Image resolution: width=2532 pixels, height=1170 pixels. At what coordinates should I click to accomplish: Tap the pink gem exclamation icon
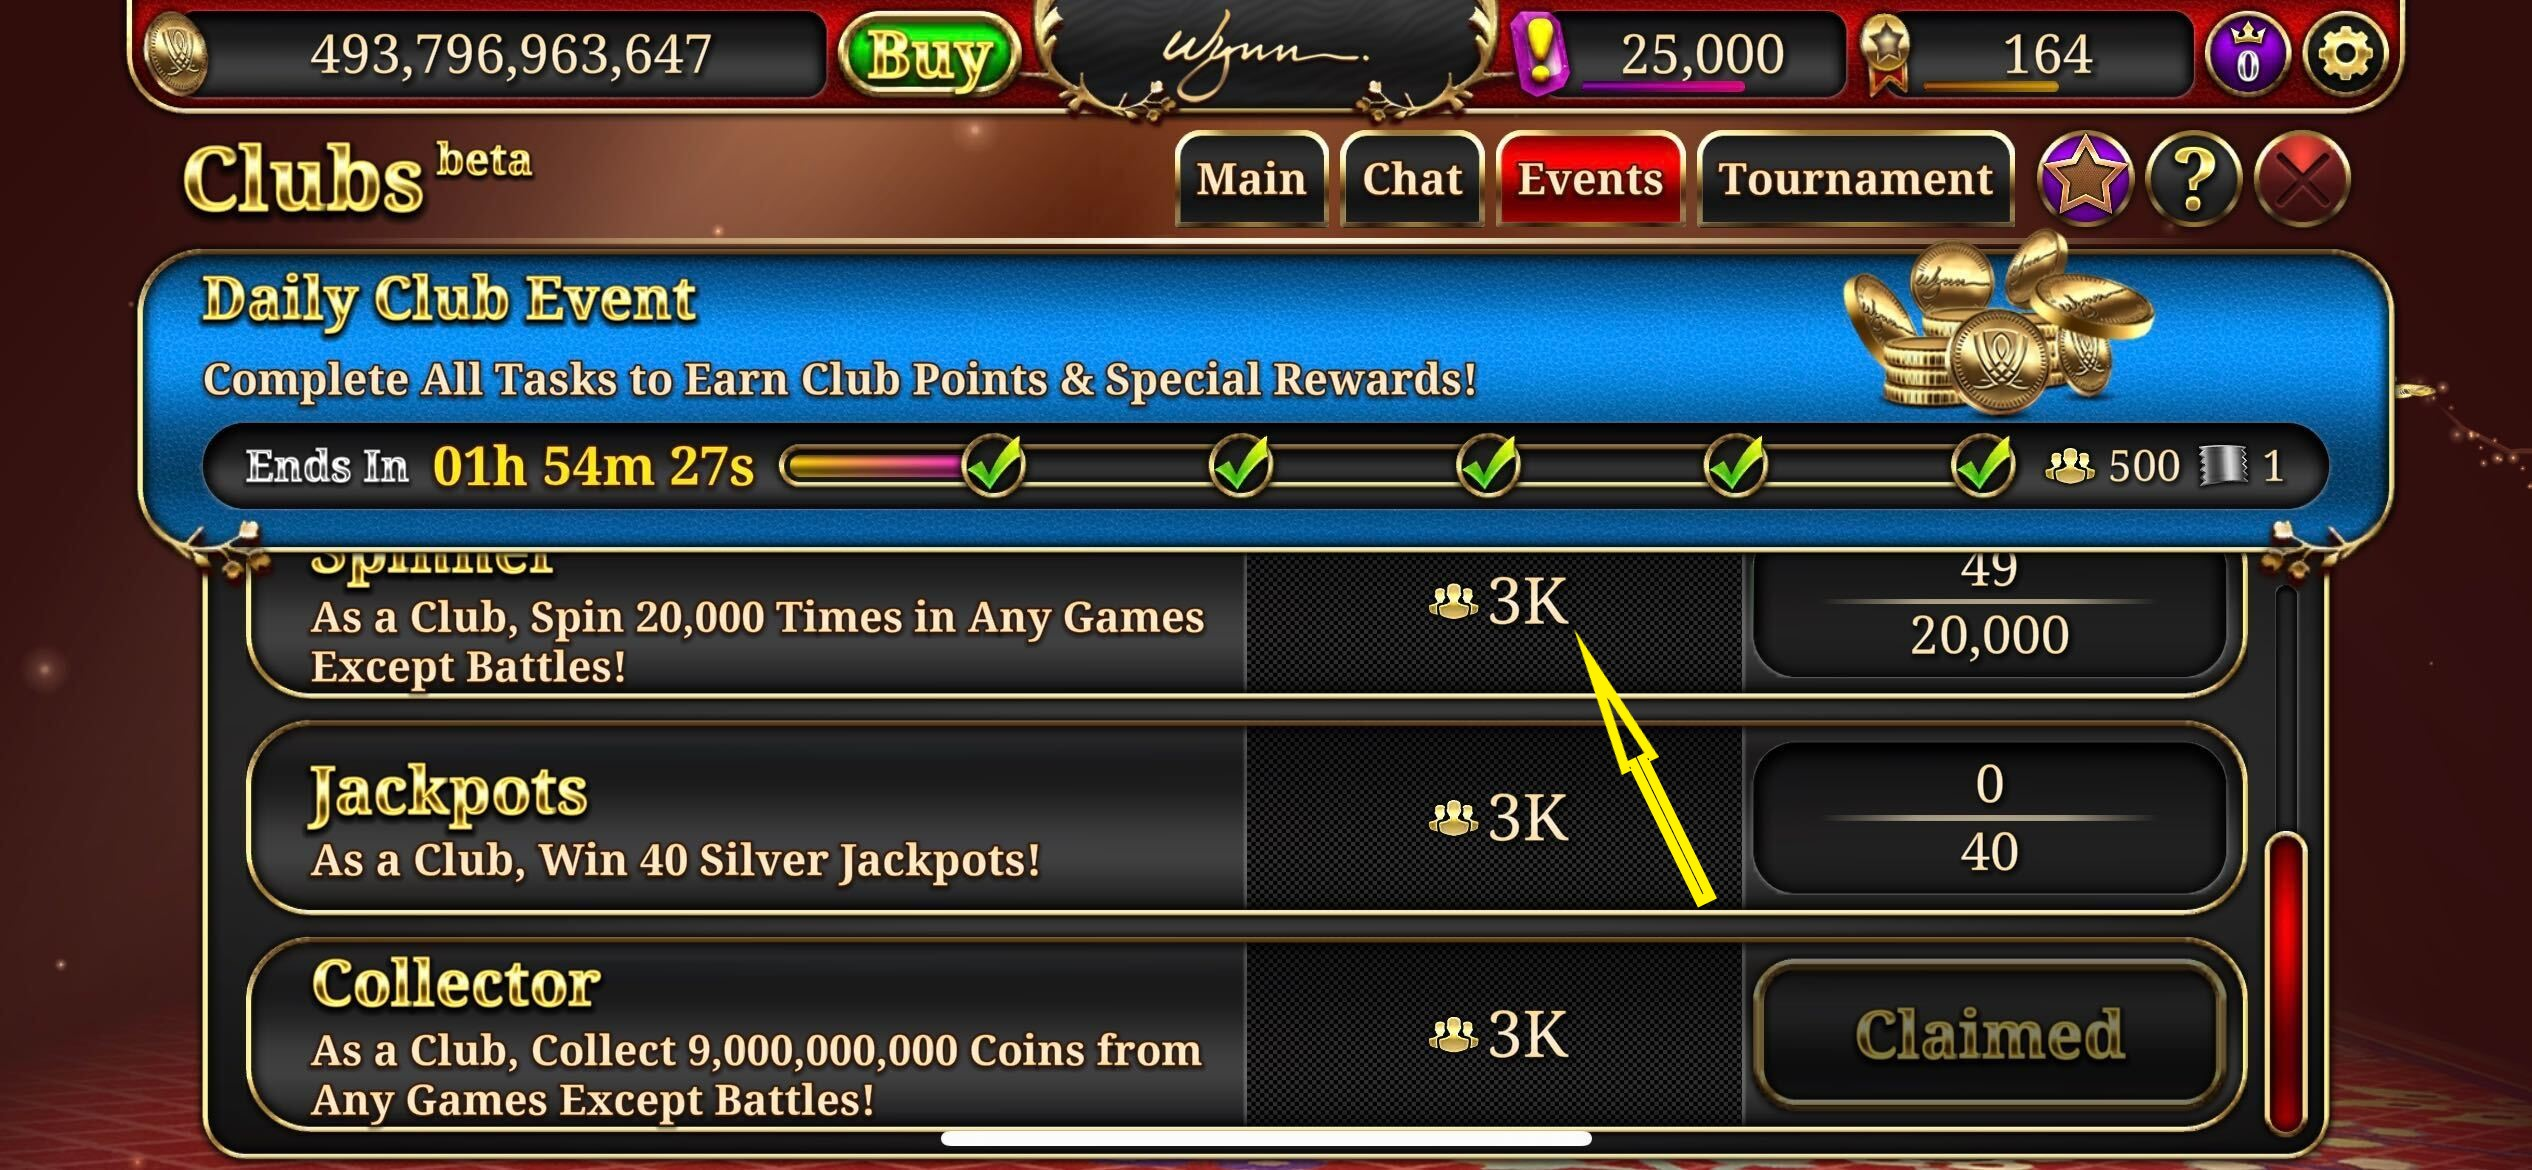(x=1540, y=55)
